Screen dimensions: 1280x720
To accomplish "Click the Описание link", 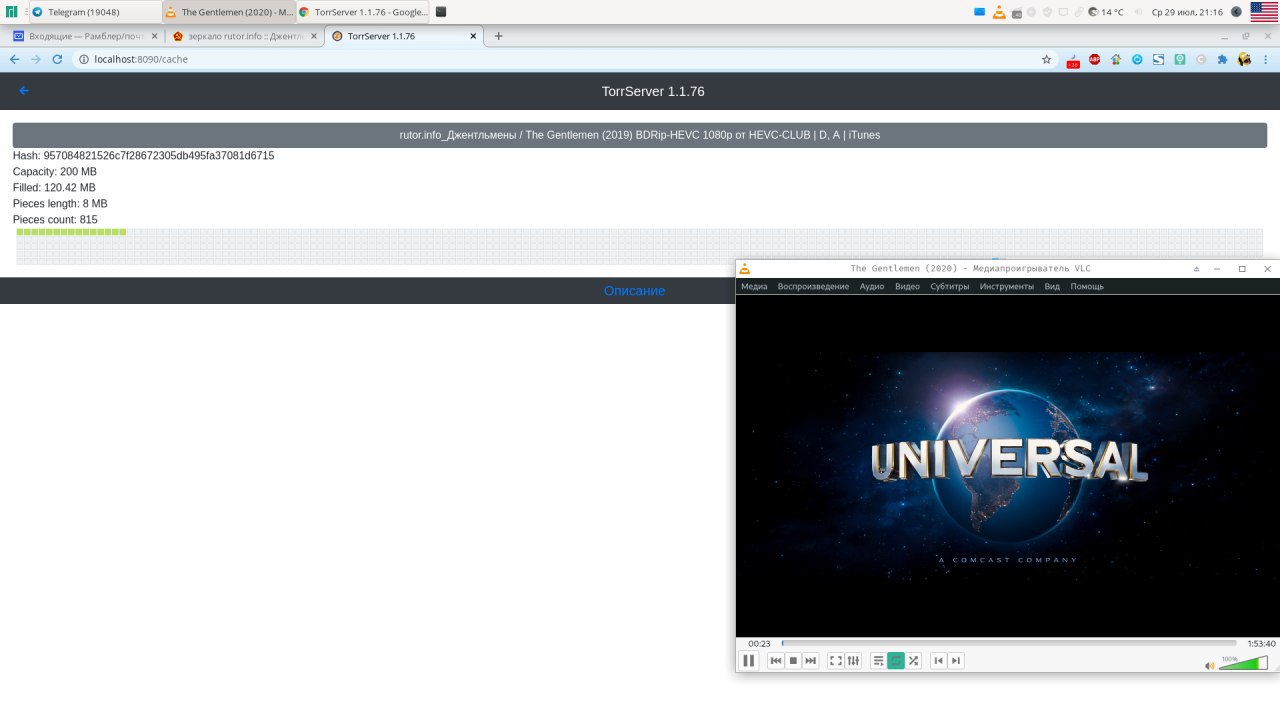I will [634, 291].
